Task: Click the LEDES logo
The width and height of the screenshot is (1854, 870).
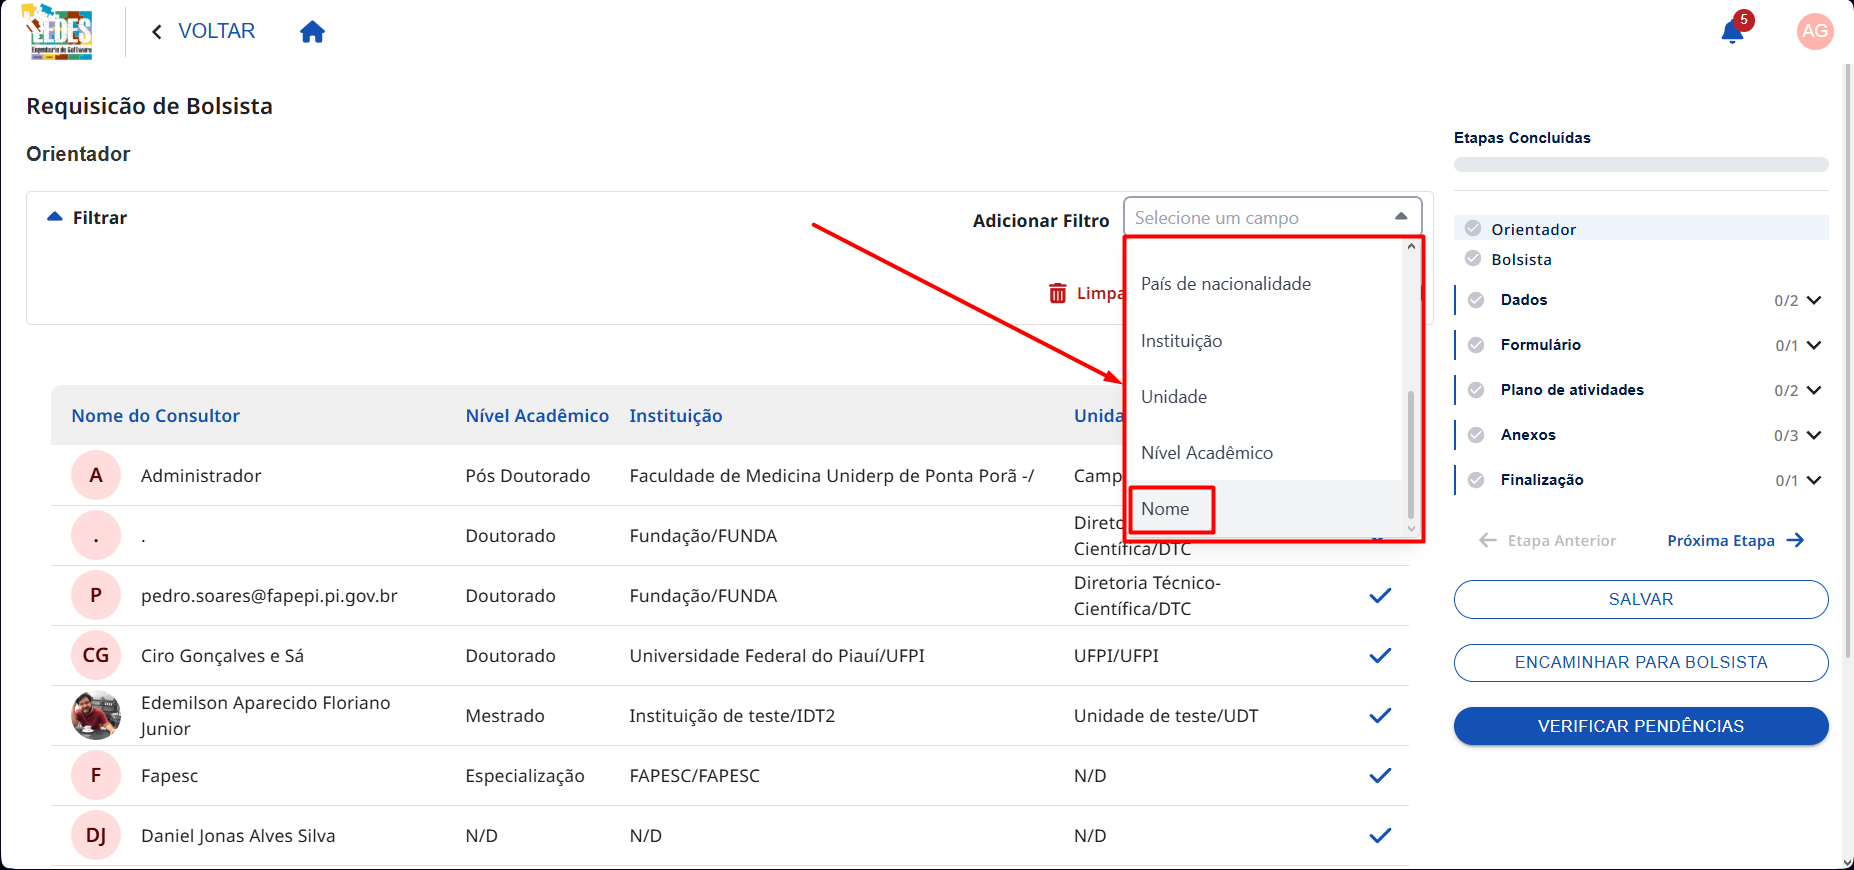Action: (x=60, y=32)
